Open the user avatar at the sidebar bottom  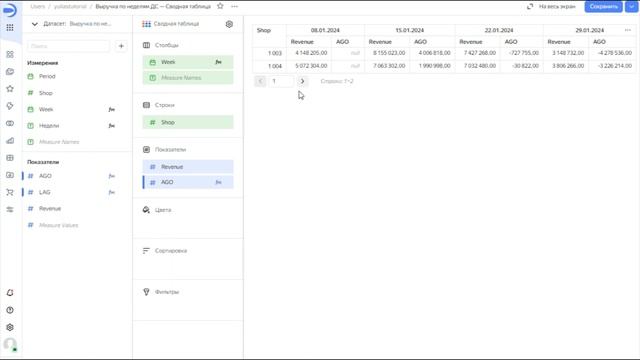tap(10, 344)
